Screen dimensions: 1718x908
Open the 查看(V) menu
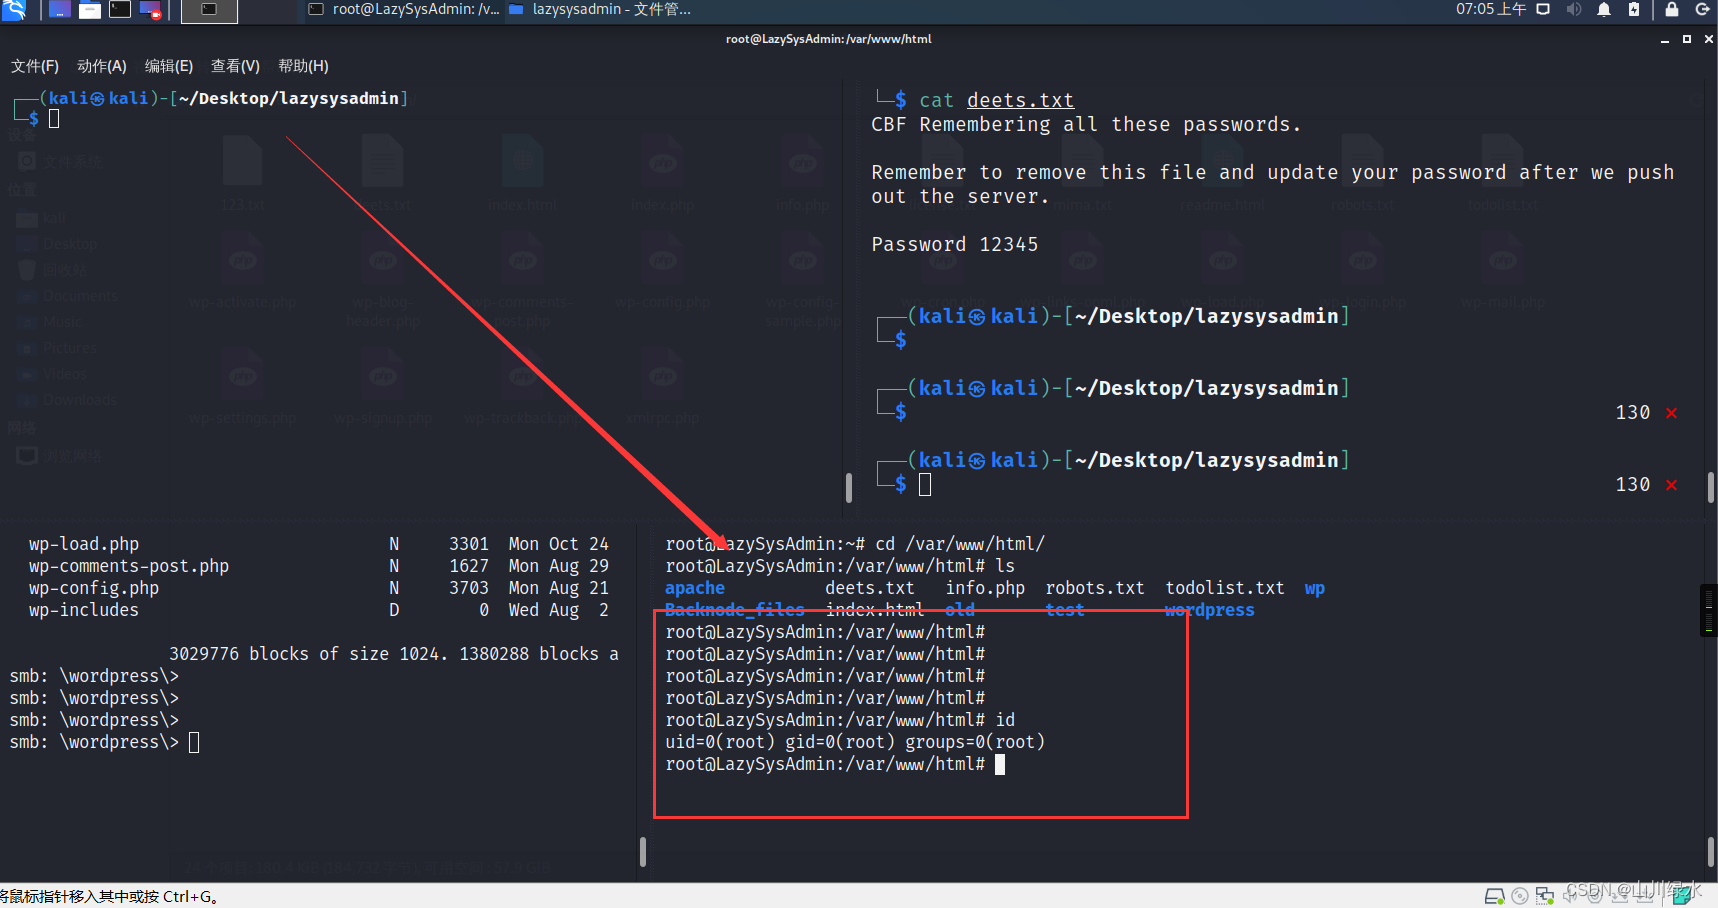[235, 66]
